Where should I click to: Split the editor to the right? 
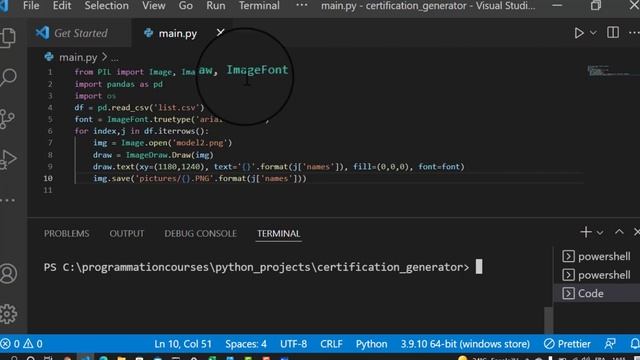[x=613, y=33]
